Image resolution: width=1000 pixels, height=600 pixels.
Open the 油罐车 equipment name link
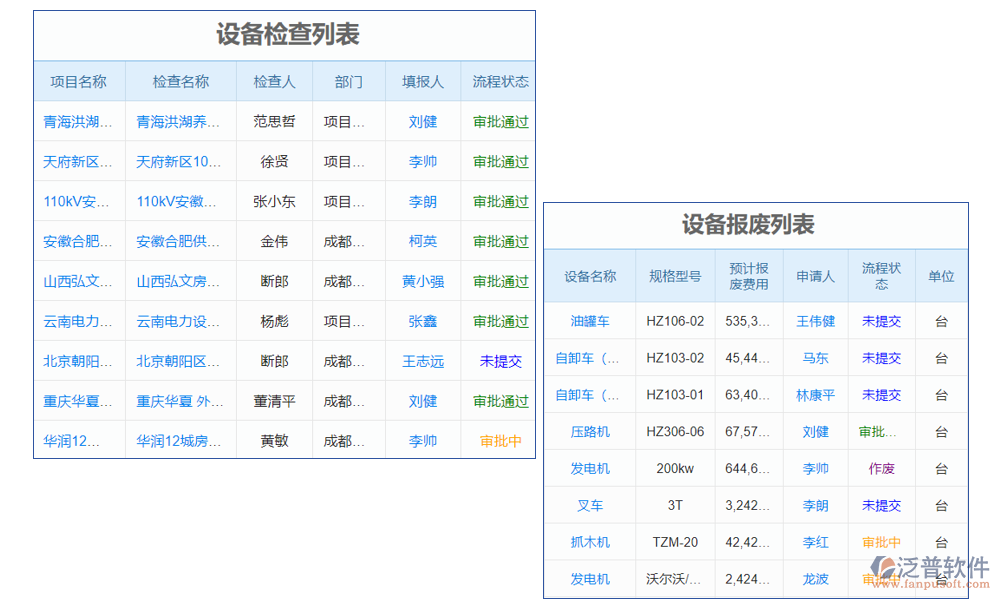click(x=590, y=321)
